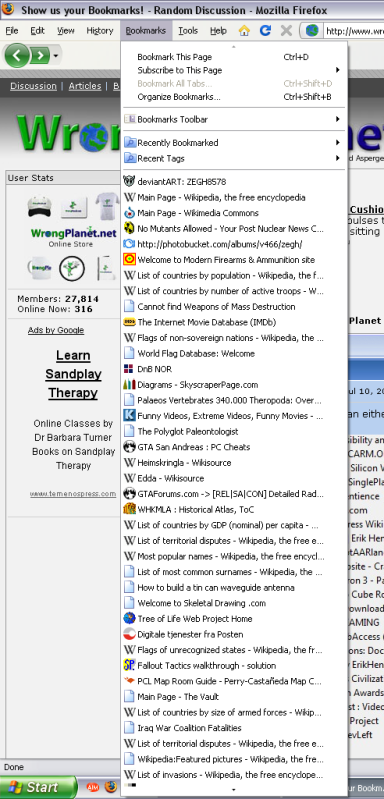The image size is (384, 799).
Task: Click the Wikimedia Commons bookmark icon
Action: 129,213
